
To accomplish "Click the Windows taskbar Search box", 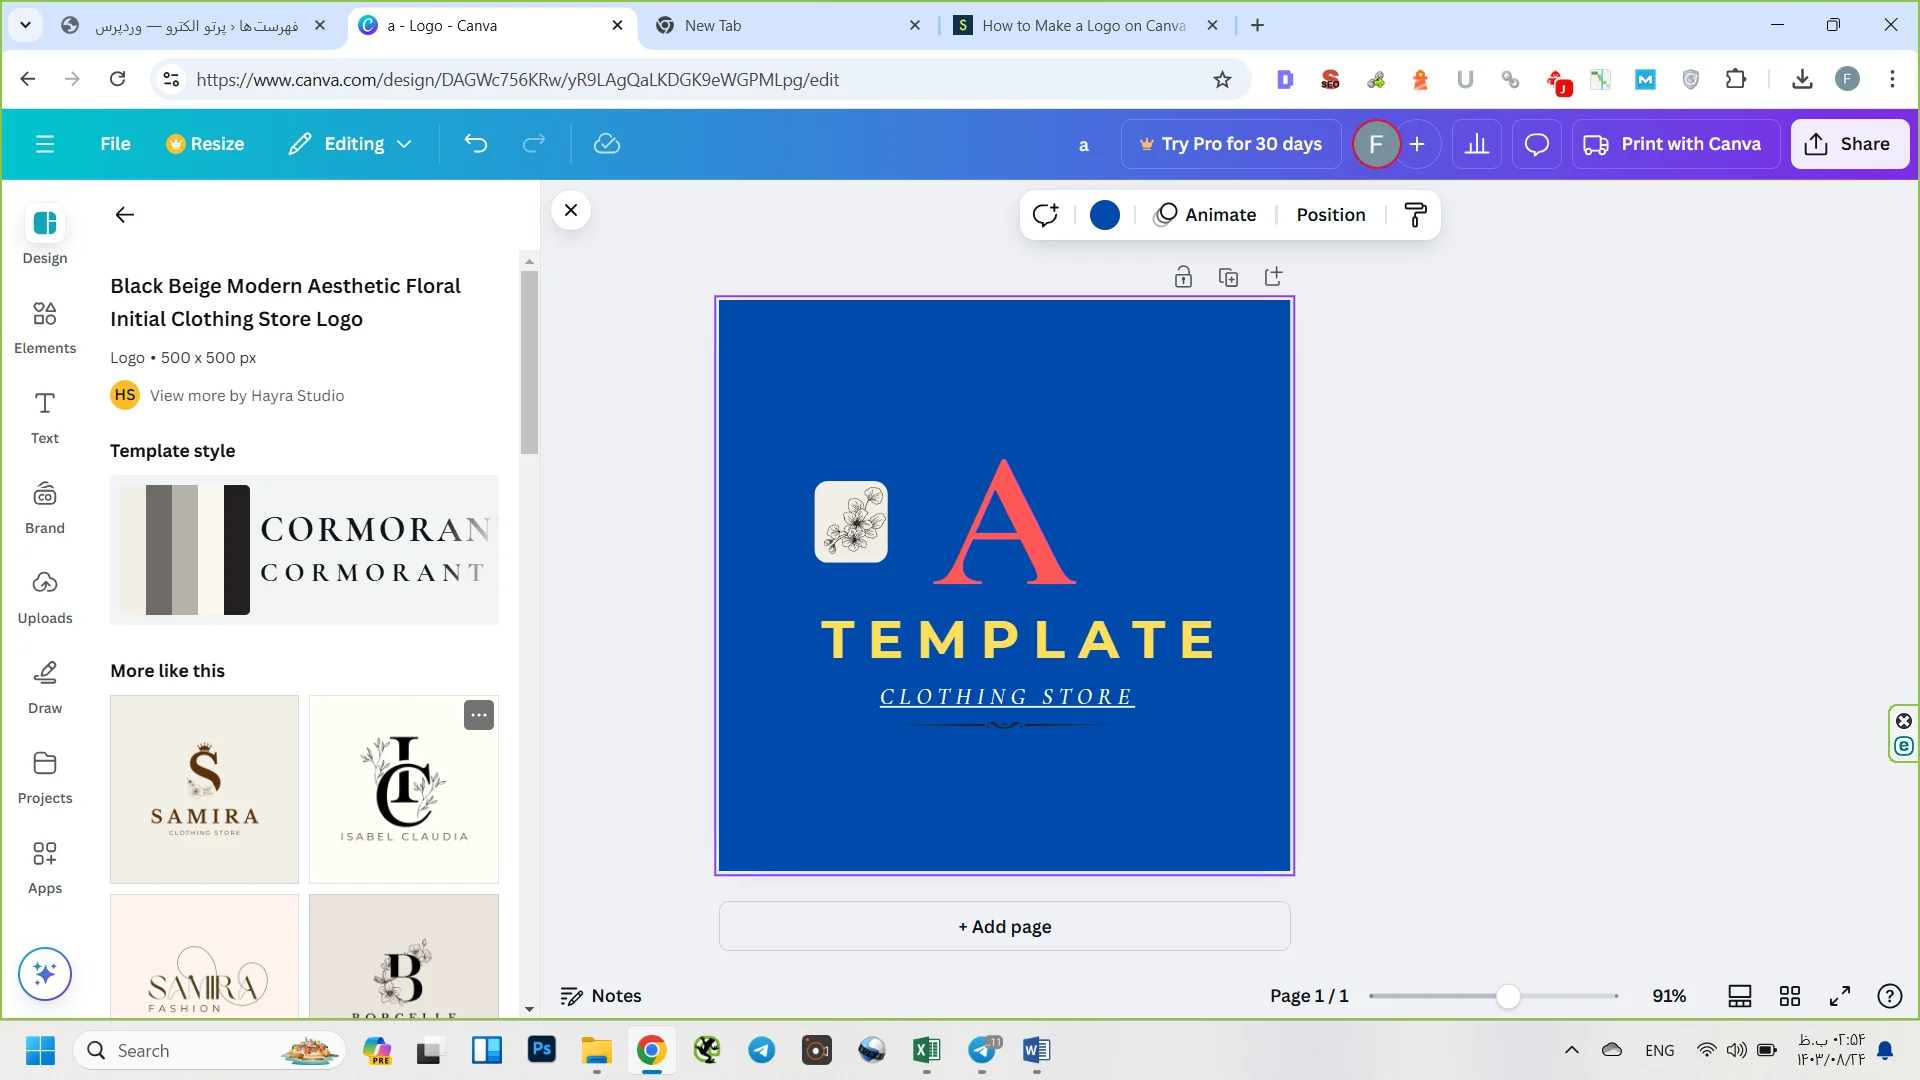I will pyautogui.click(x=209, y=1051).
